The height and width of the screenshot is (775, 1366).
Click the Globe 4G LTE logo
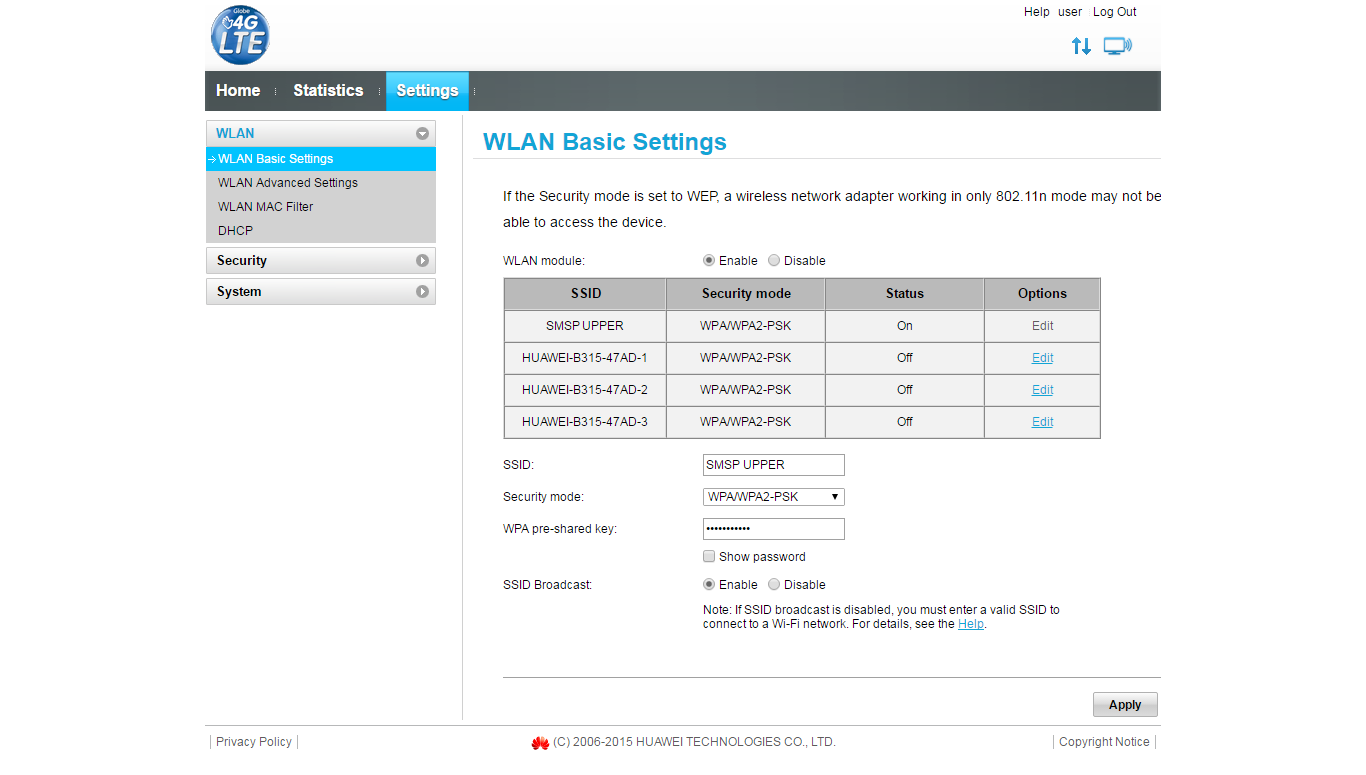(240, 34)
